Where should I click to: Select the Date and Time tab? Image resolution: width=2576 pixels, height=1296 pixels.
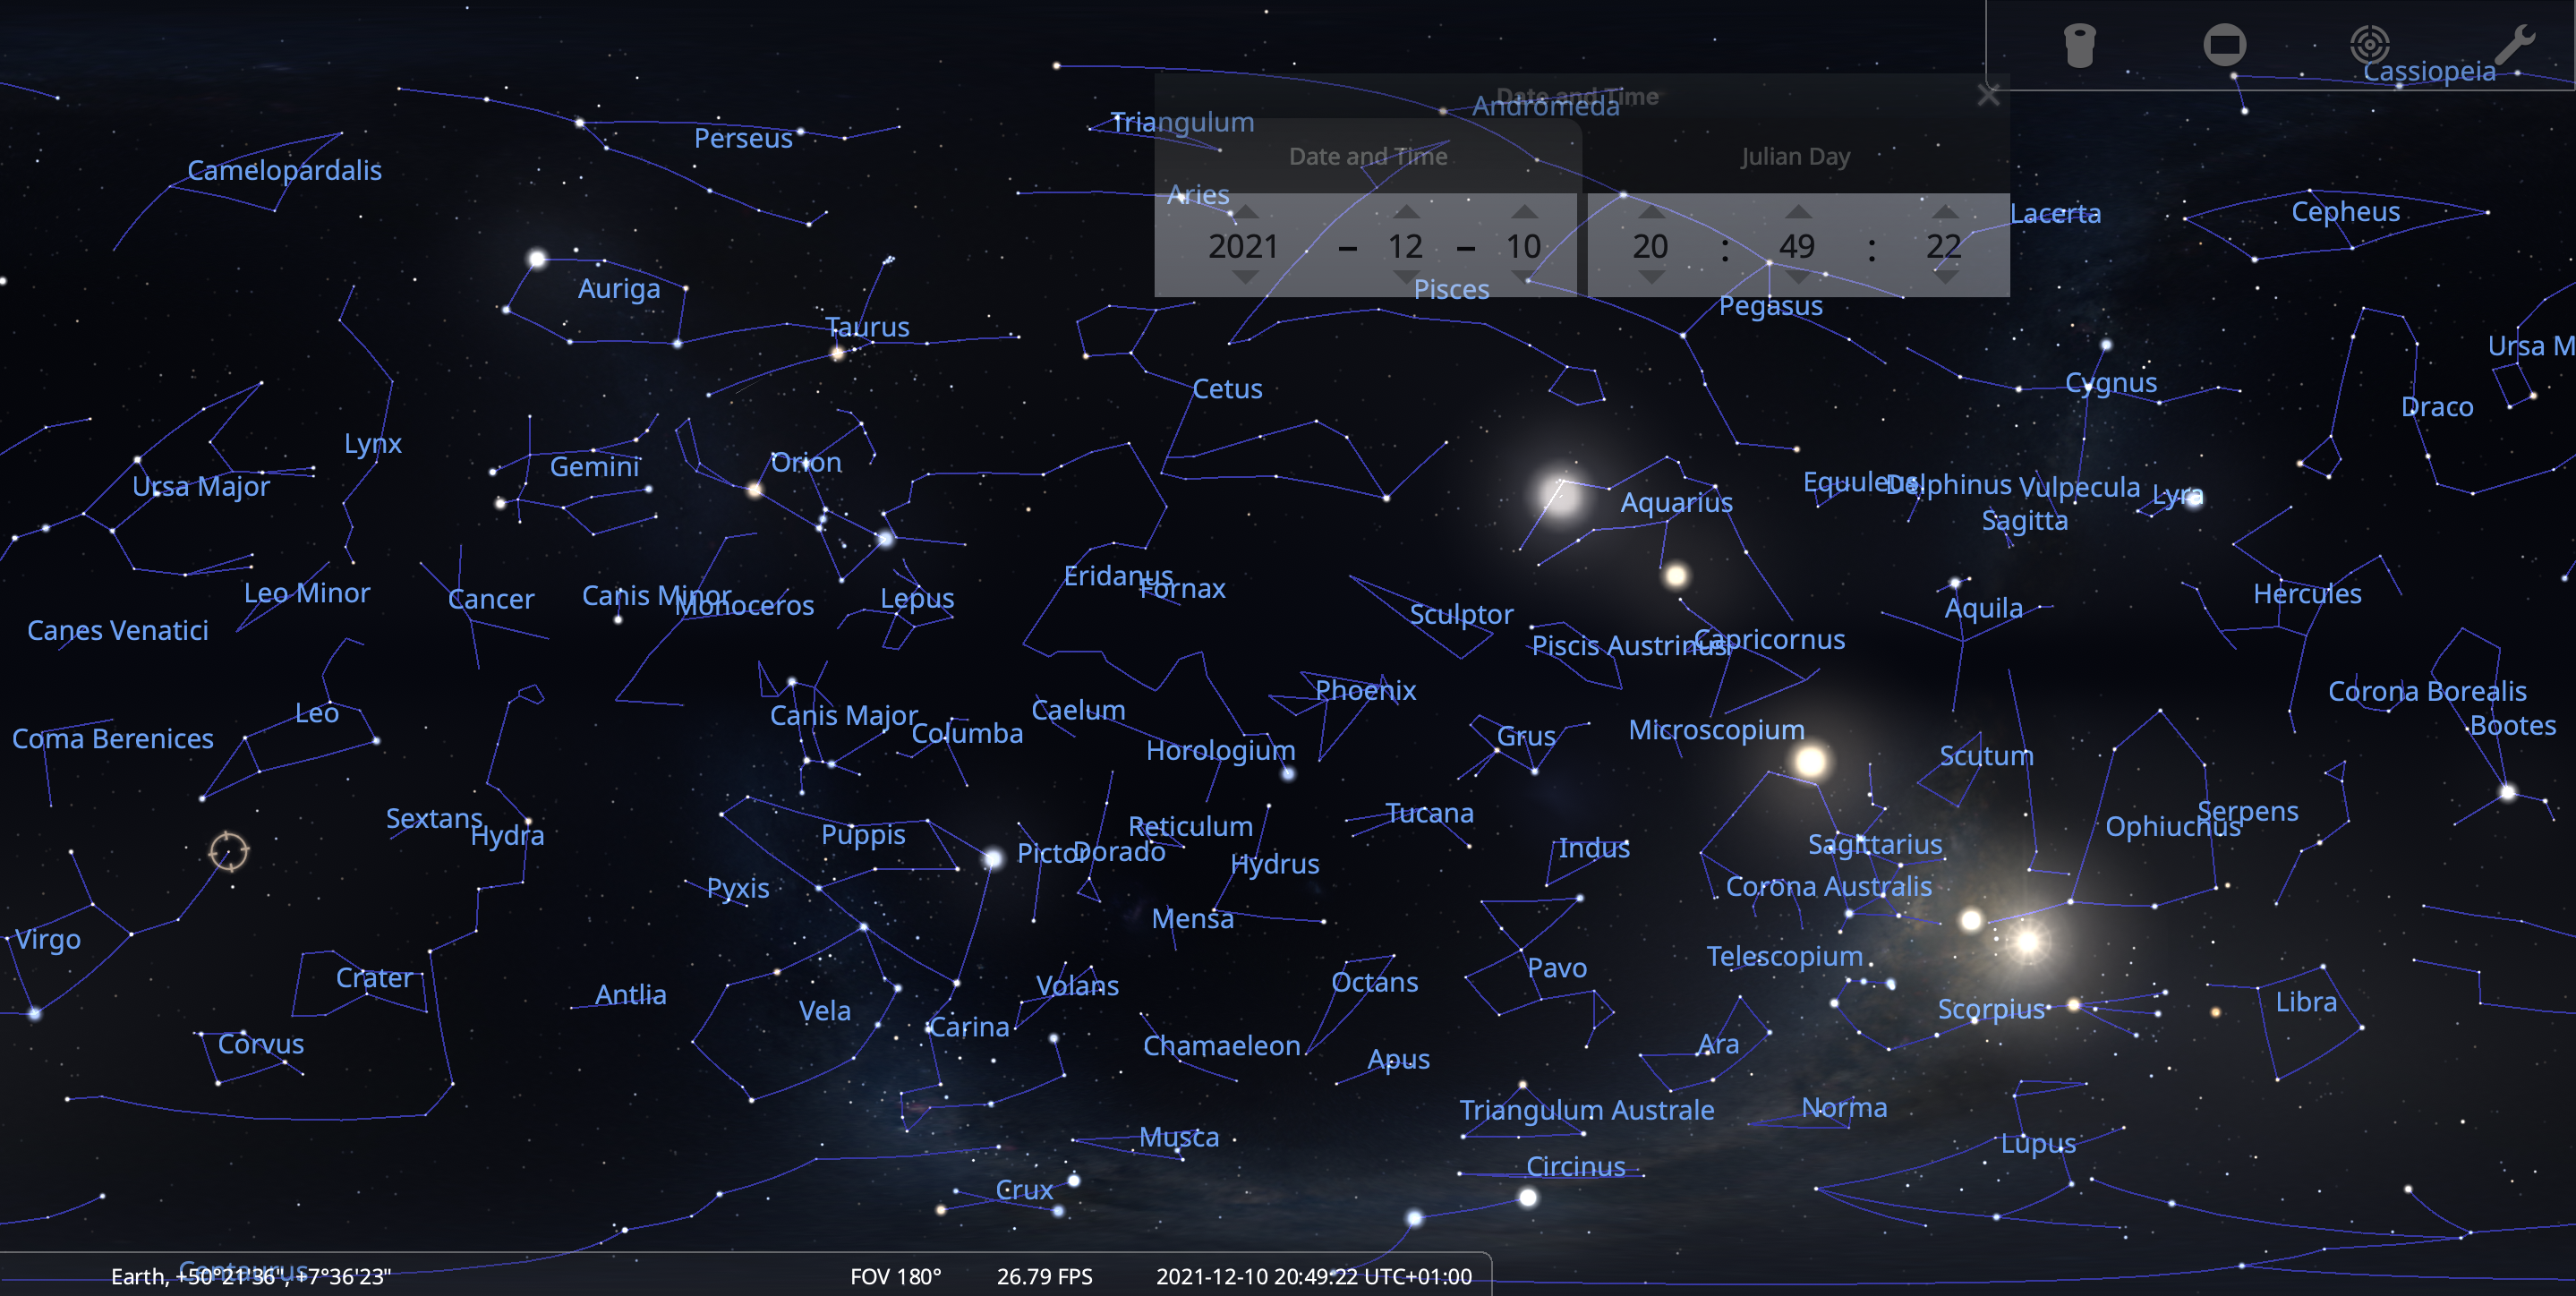coord(1367,157)
